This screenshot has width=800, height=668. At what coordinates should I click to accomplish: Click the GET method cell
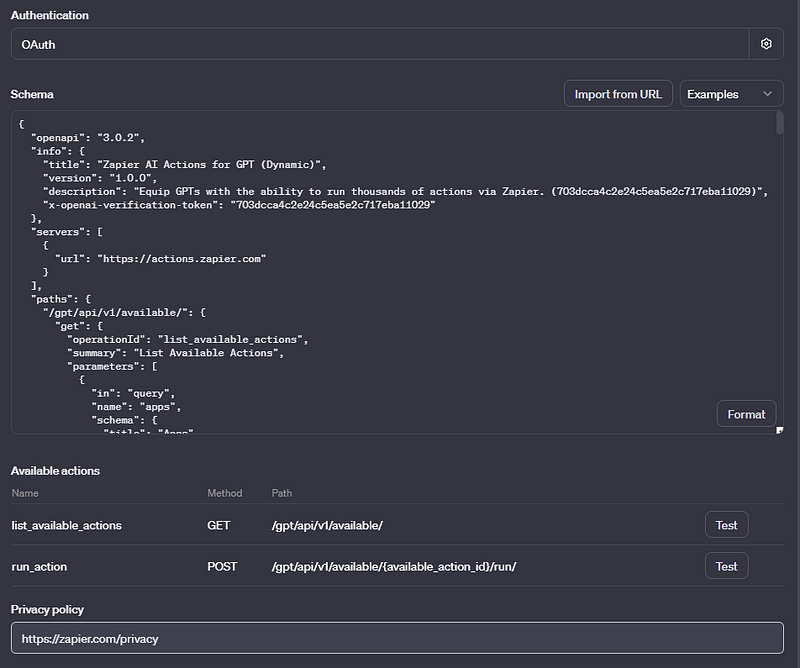pyautogui.click(x=219, y=525)
